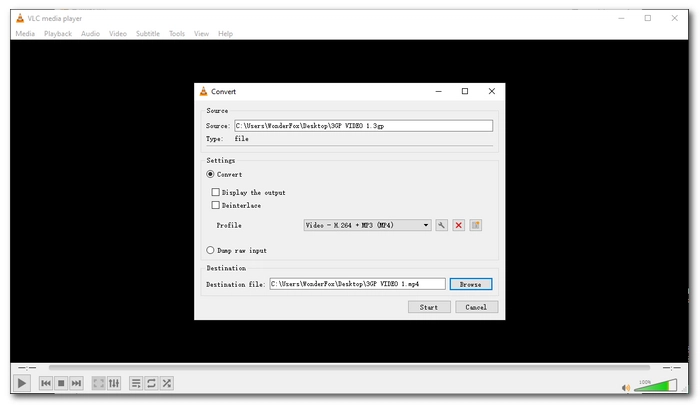Open the Subtitle menu

pos(148,33)
